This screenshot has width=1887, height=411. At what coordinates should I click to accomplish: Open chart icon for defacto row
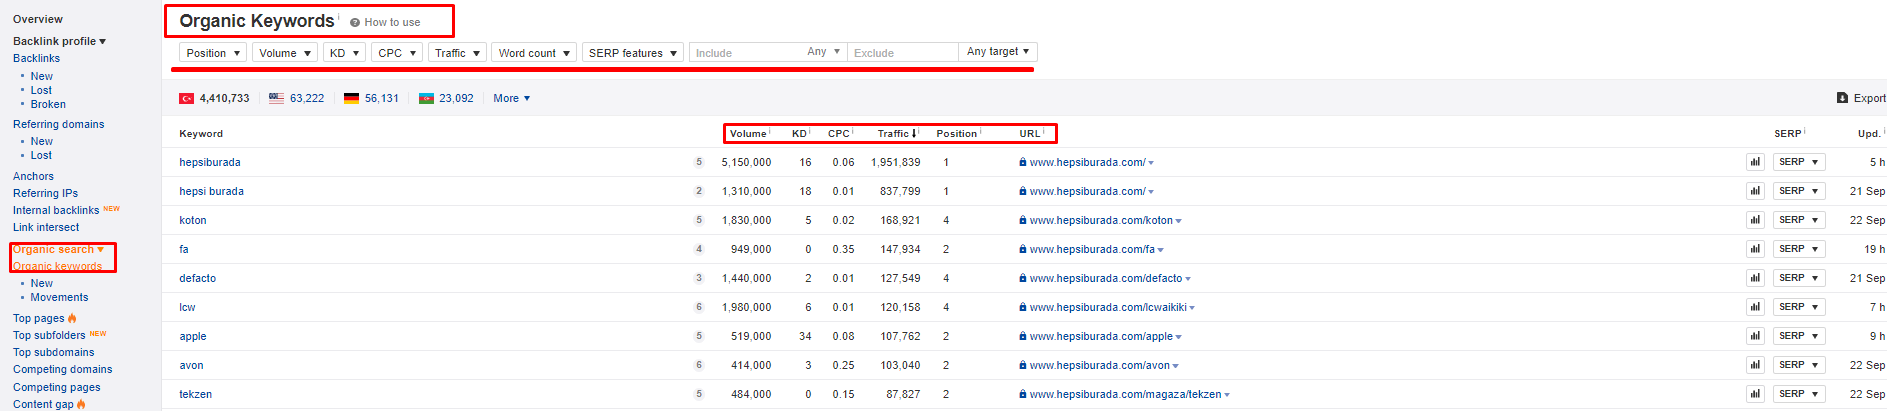pos(1755,278)
